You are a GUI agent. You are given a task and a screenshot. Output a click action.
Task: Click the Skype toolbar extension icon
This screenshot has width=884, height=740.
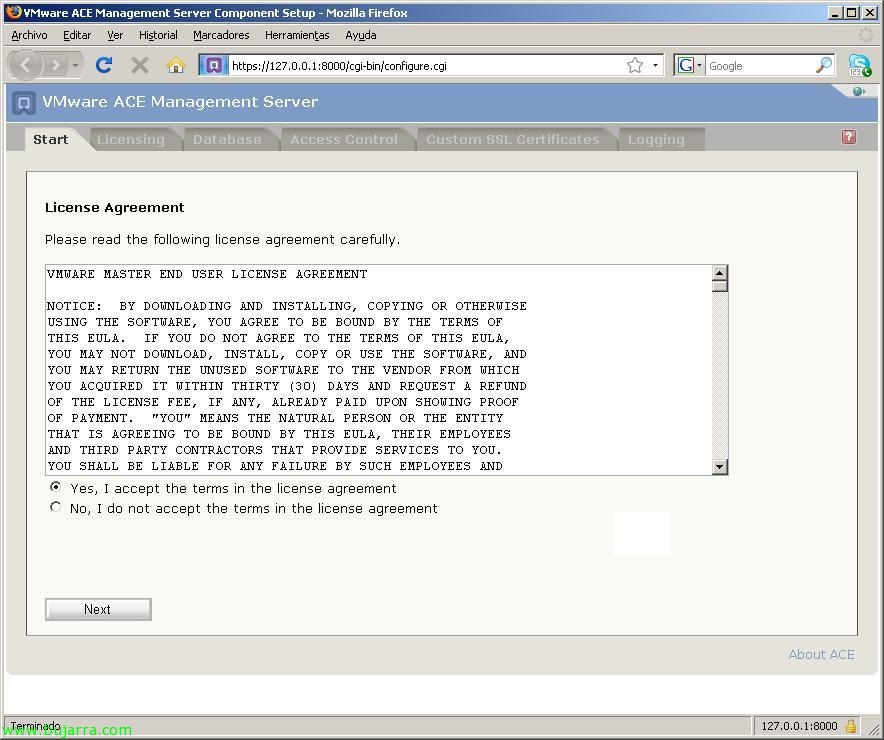[860, 65]
